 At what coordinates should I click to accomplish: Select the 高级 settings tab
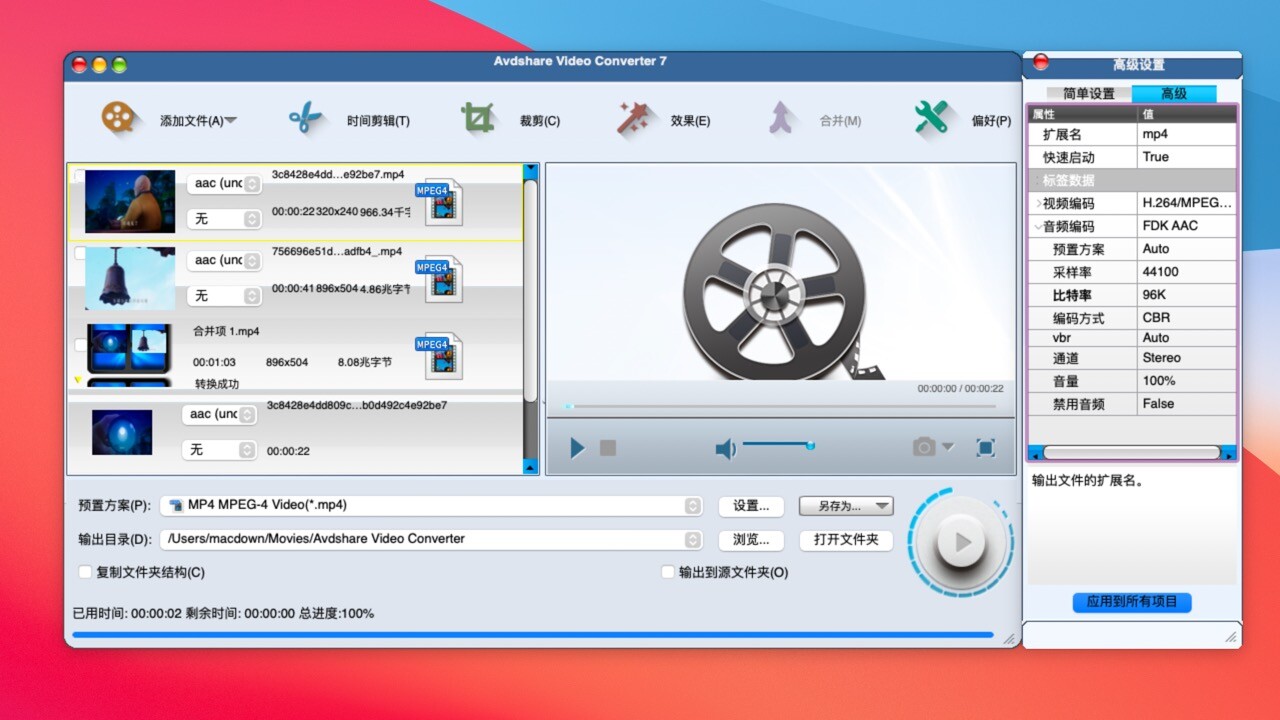click(1174, 93)
